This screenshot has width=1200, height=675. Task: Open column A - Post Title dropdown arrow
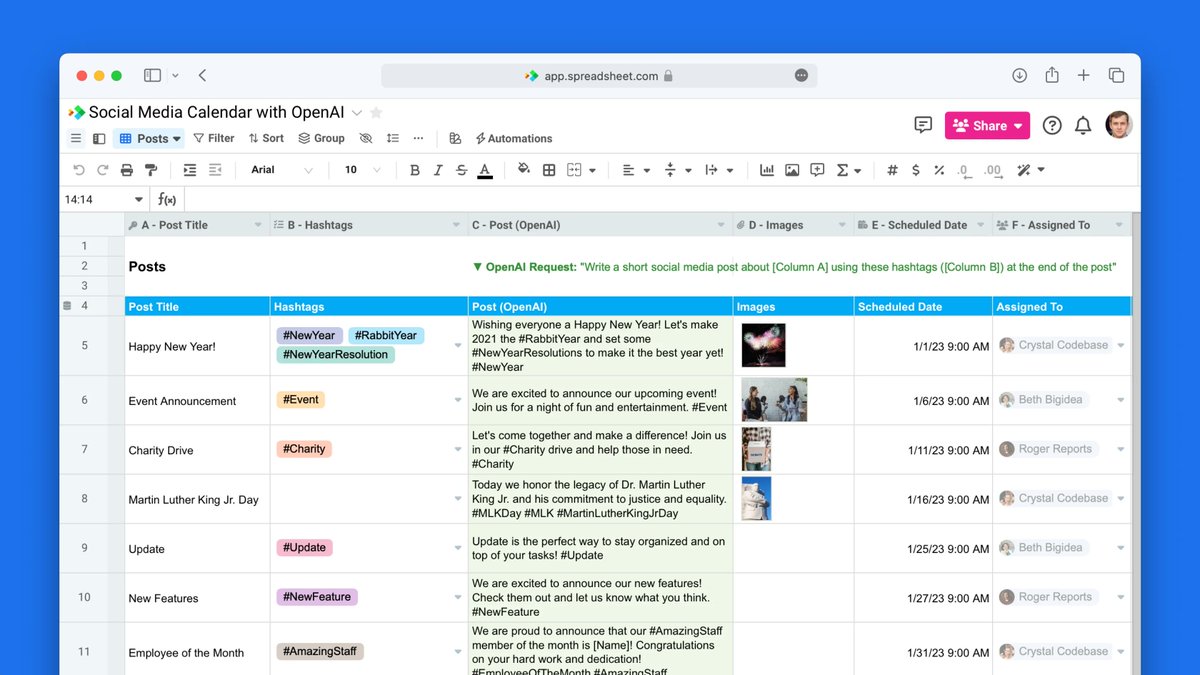tap(258, 225)
